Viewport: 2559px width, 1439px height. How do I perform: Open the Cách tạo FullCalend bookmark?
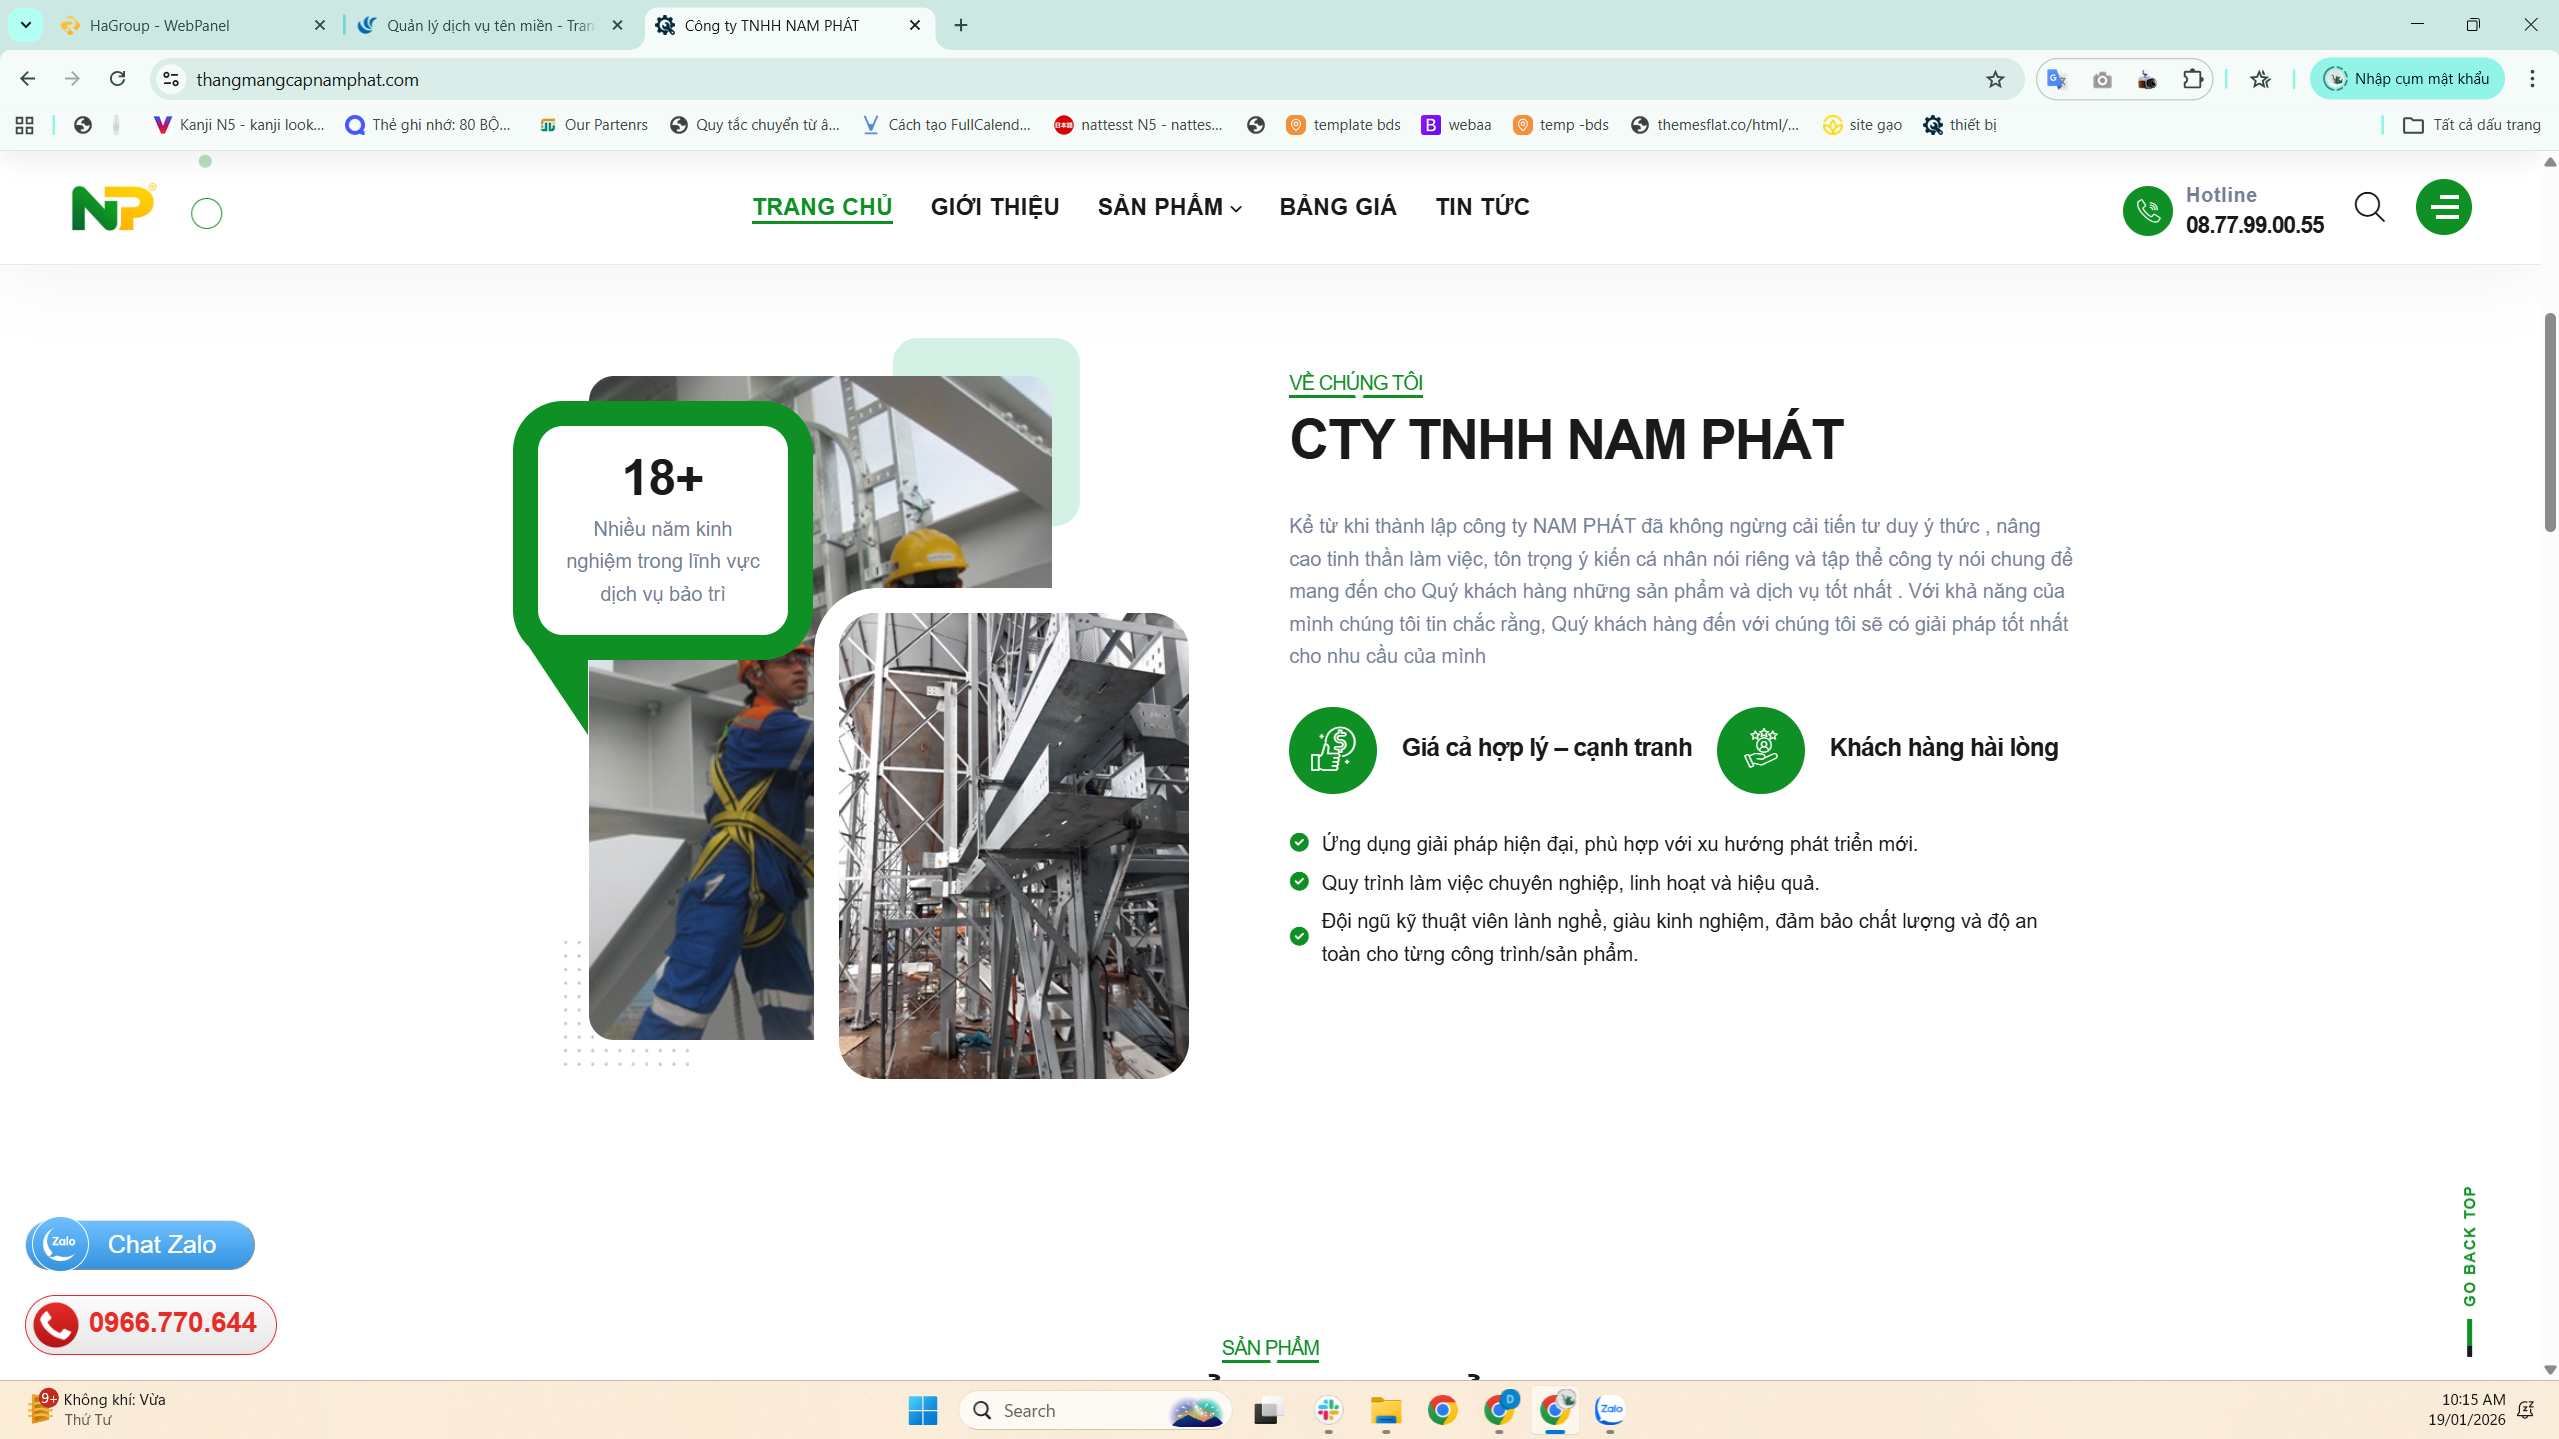coord(946,125)
